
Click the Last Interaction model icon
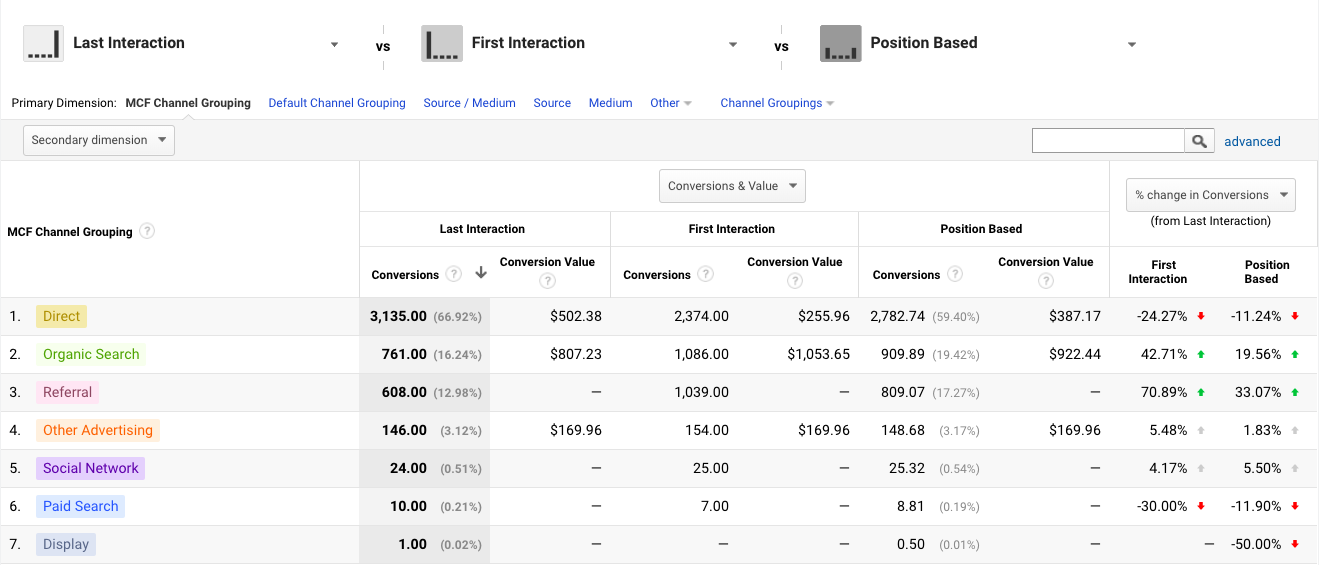click(x=43, y=44)
